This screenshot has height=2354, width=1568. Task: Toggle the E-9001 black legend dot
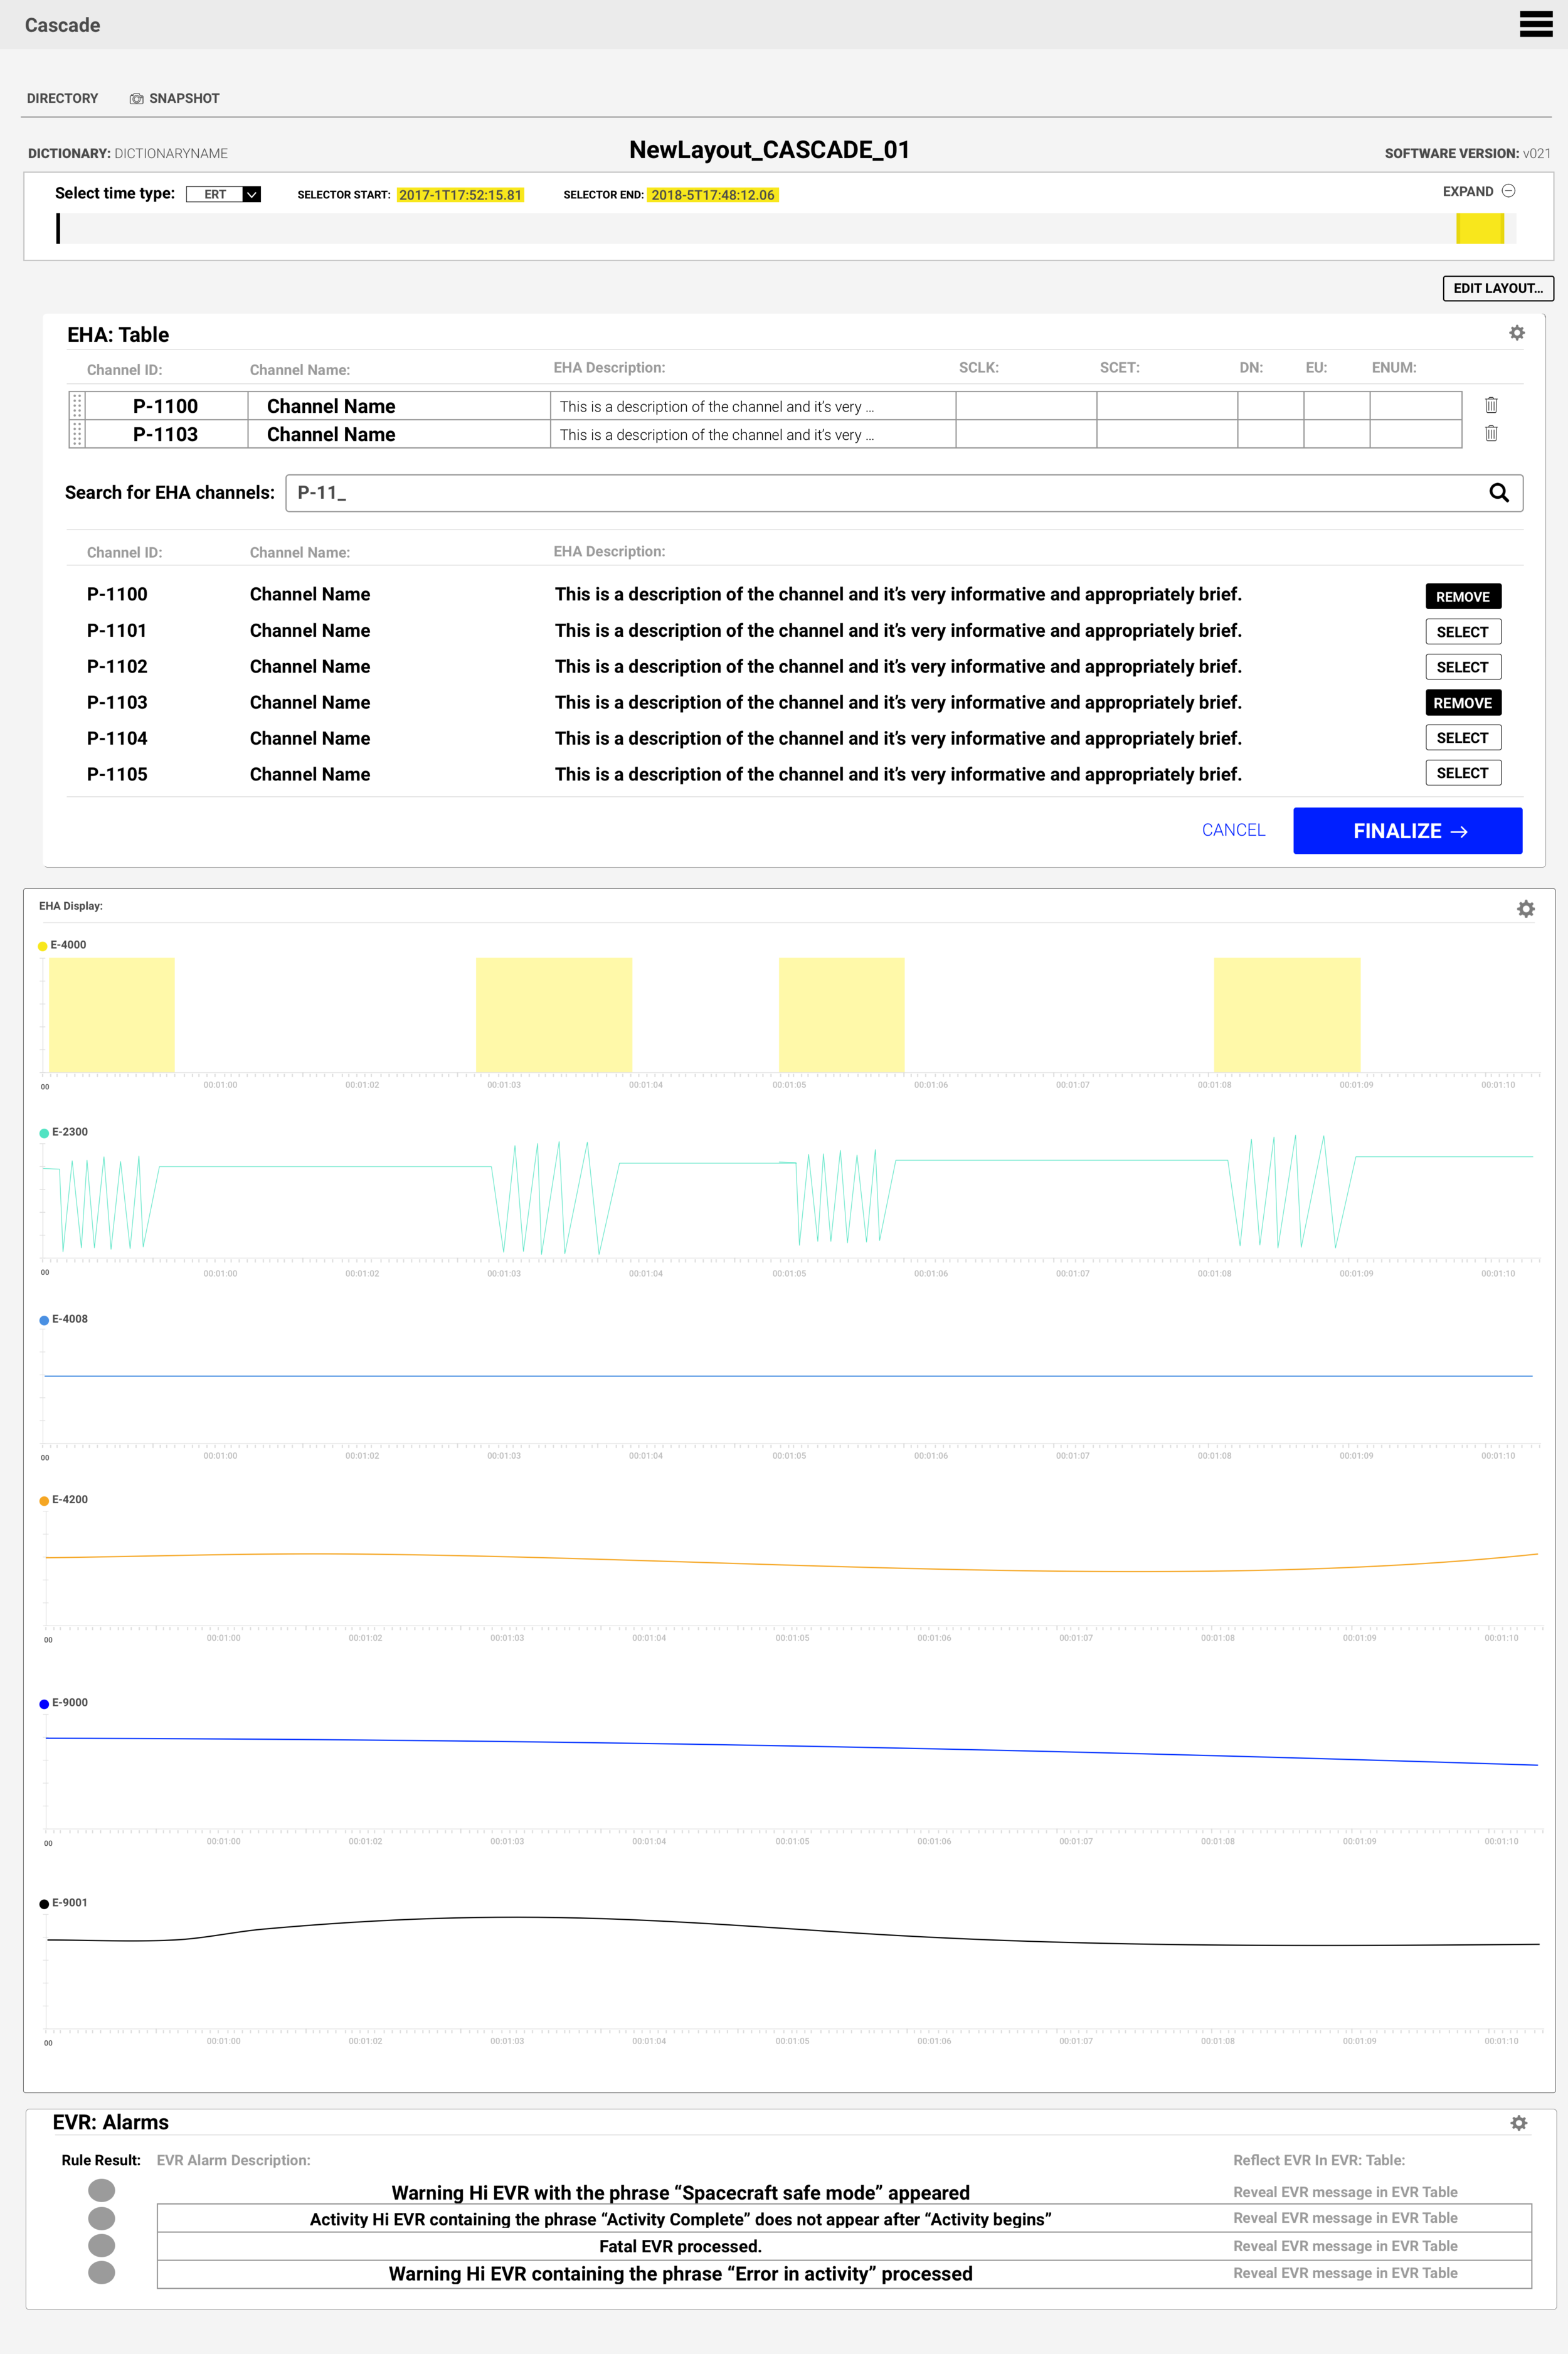click(43, 1904)
